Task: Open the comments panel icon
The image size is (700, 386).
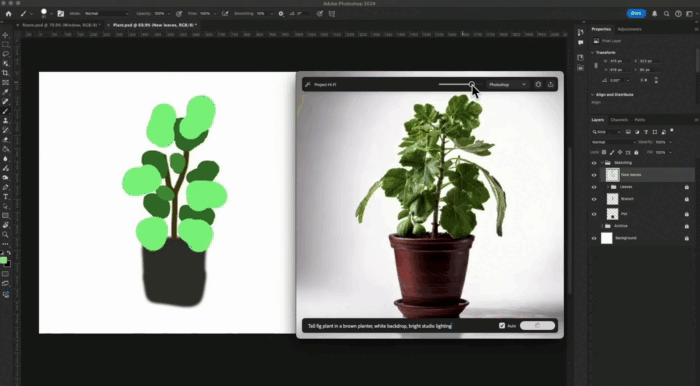Action: pos(580,43)
